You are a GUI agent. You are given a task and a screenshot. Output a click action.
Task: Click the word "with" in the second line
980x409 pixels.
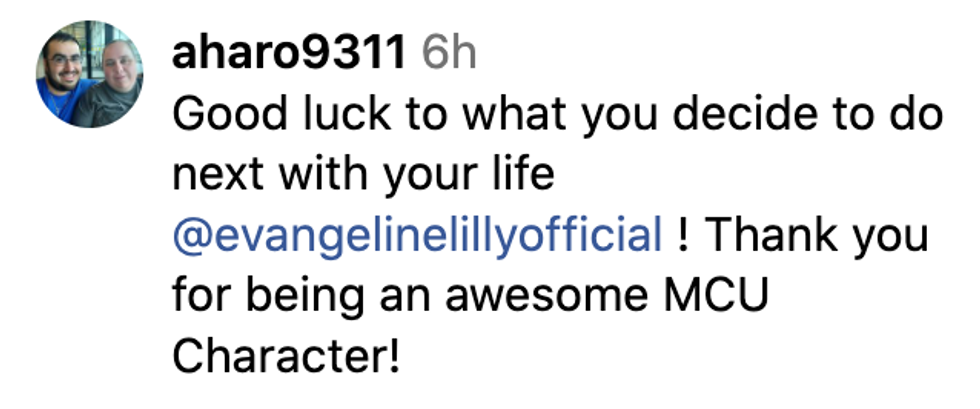pyautogui.click(x=323, y=176)
